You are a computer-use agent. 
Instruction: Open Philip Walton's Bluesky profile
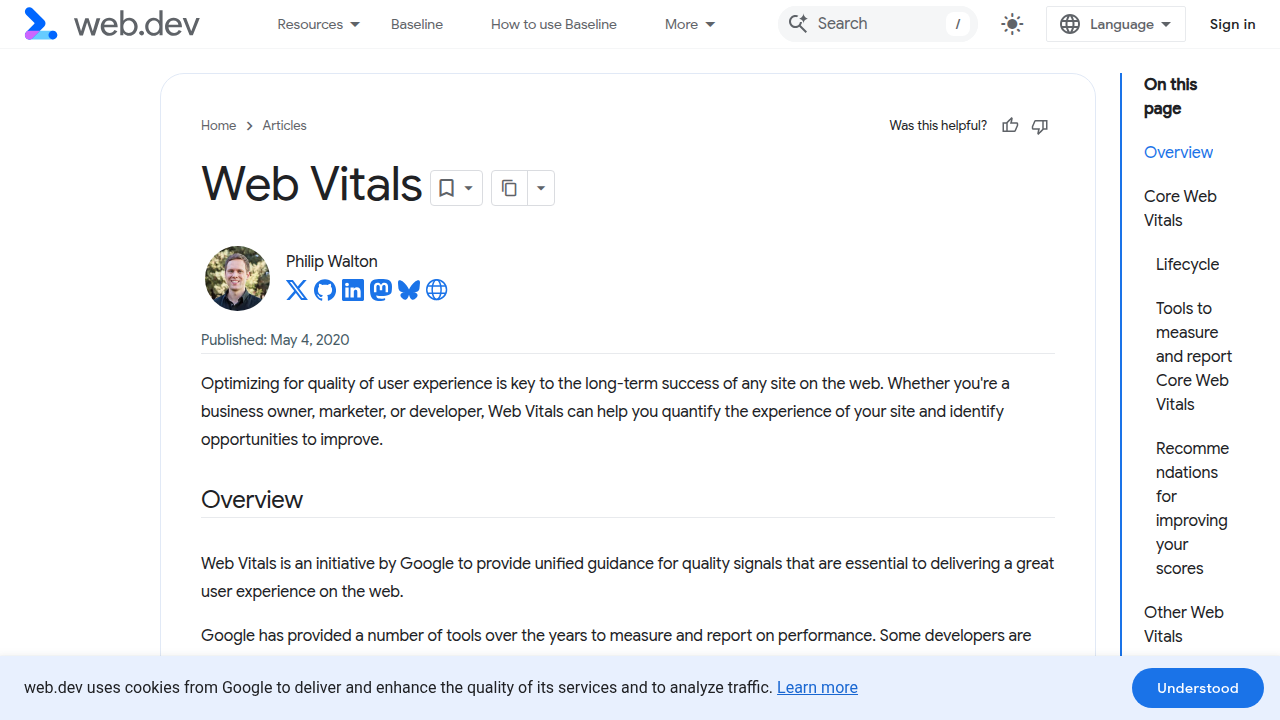click(x=408, y=290)
